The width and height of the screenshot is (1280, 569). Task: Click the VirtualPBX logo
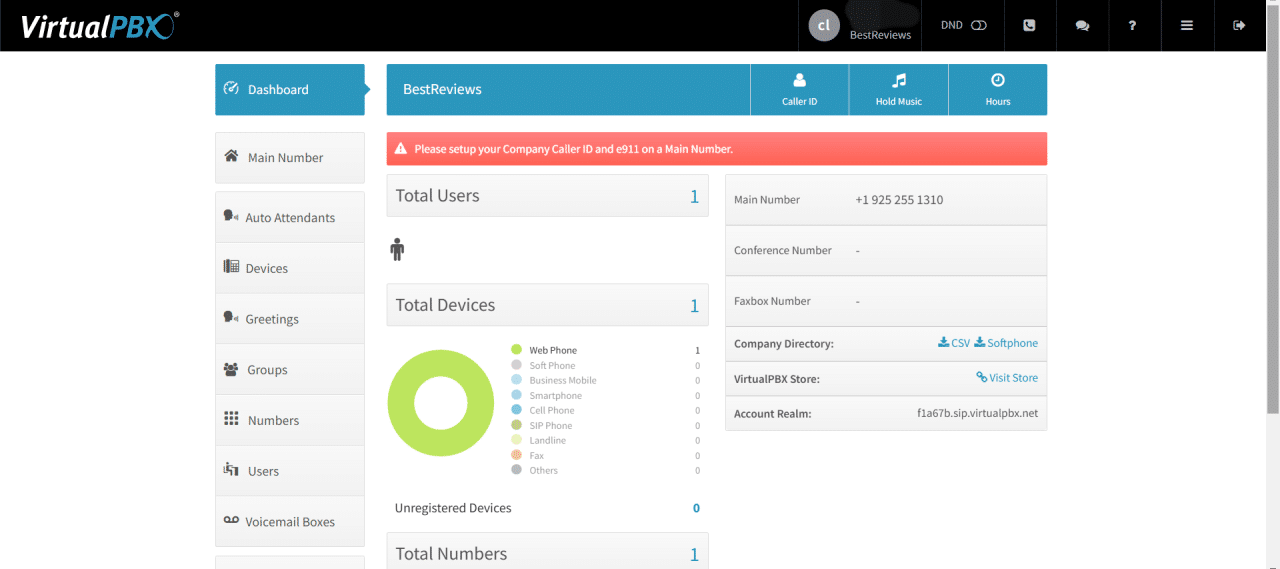100,25
